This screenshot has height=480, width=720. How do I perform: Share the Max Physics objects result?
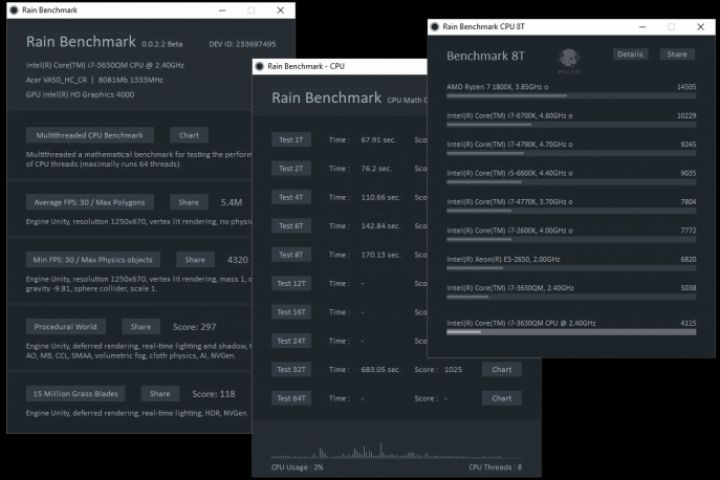click(x=195, y=260)
